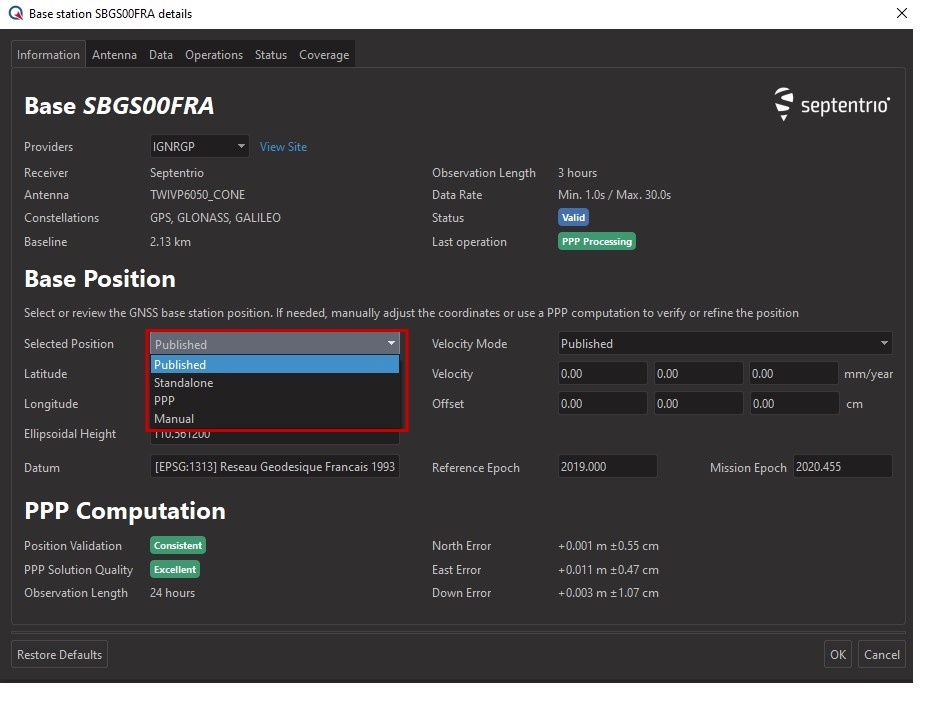Click the Septentrio logo
This screenshot has height=703, width=933.
pyautogui.click(x=831, y=104)
